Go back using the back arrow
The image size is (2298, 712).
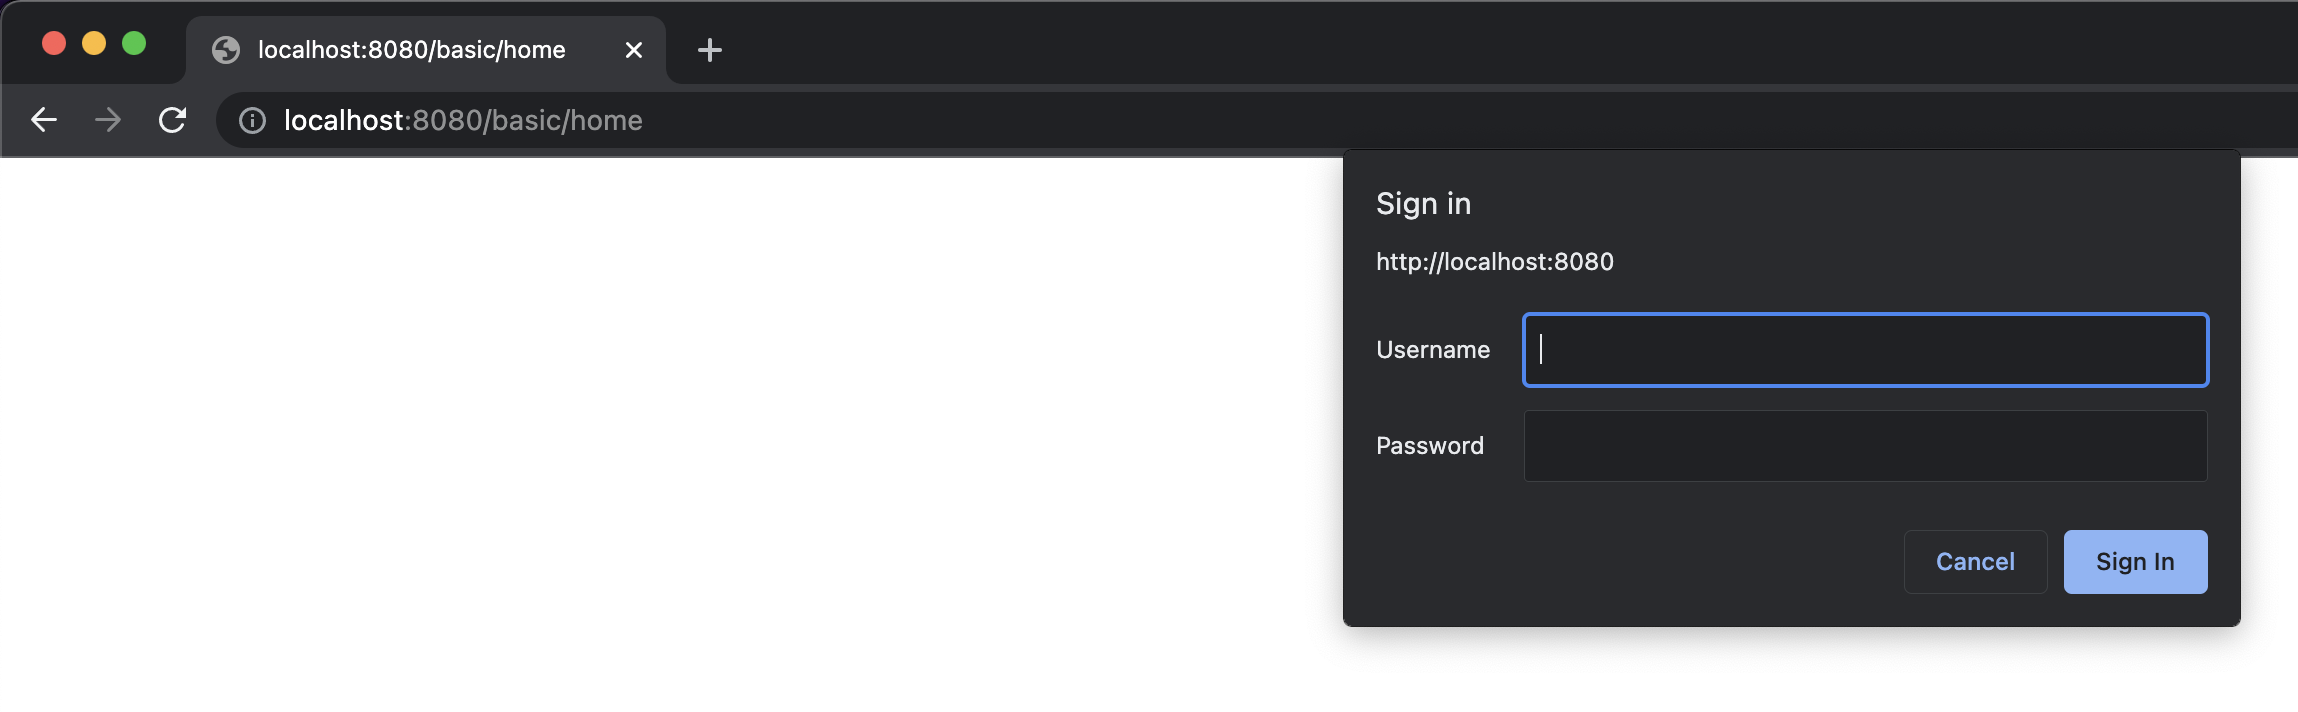[x=44, y=120]
